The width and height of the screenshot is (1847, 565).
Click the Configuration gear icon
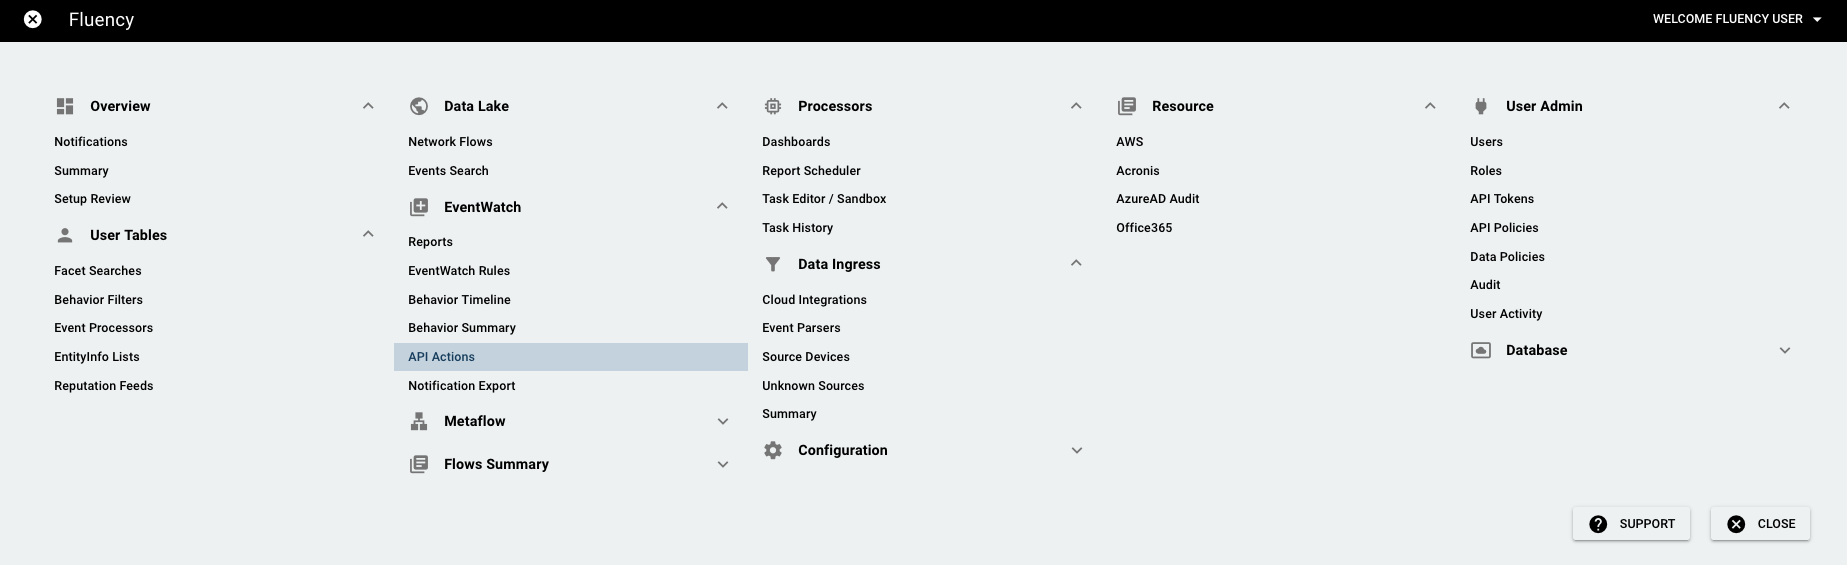click(773, 450)
